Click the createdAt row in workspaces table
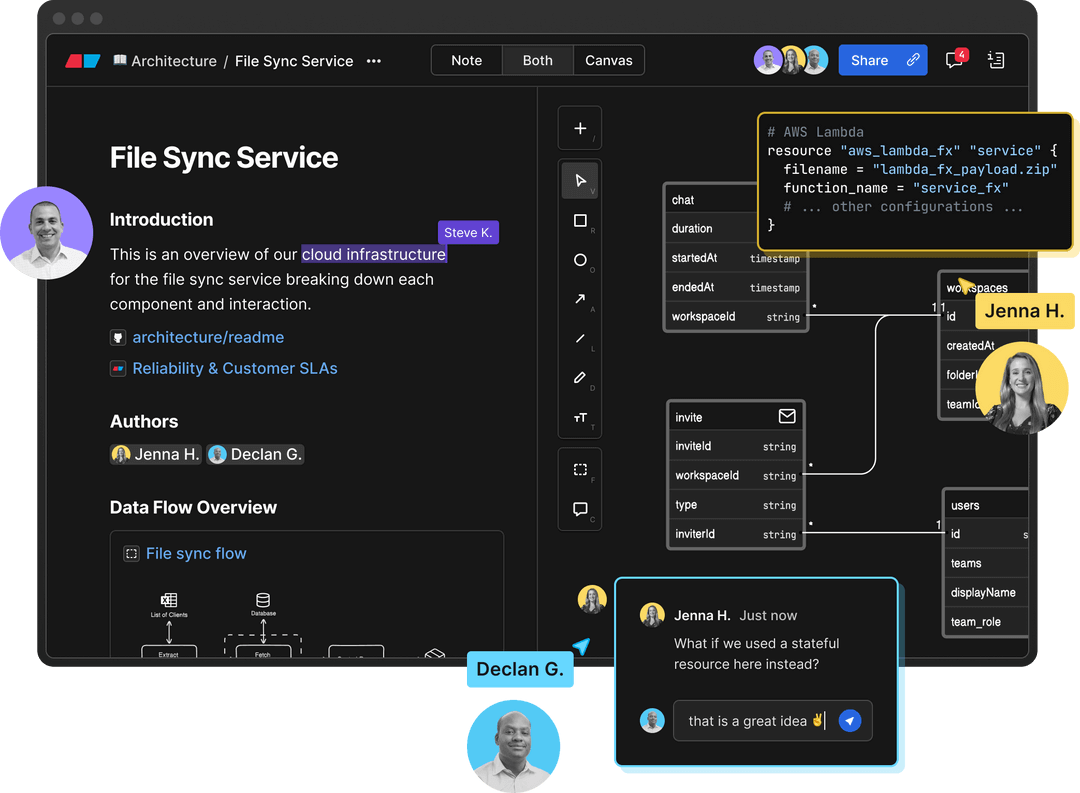Image resolution: width=1080 pixels, height=793 pixels. point(968,346)
